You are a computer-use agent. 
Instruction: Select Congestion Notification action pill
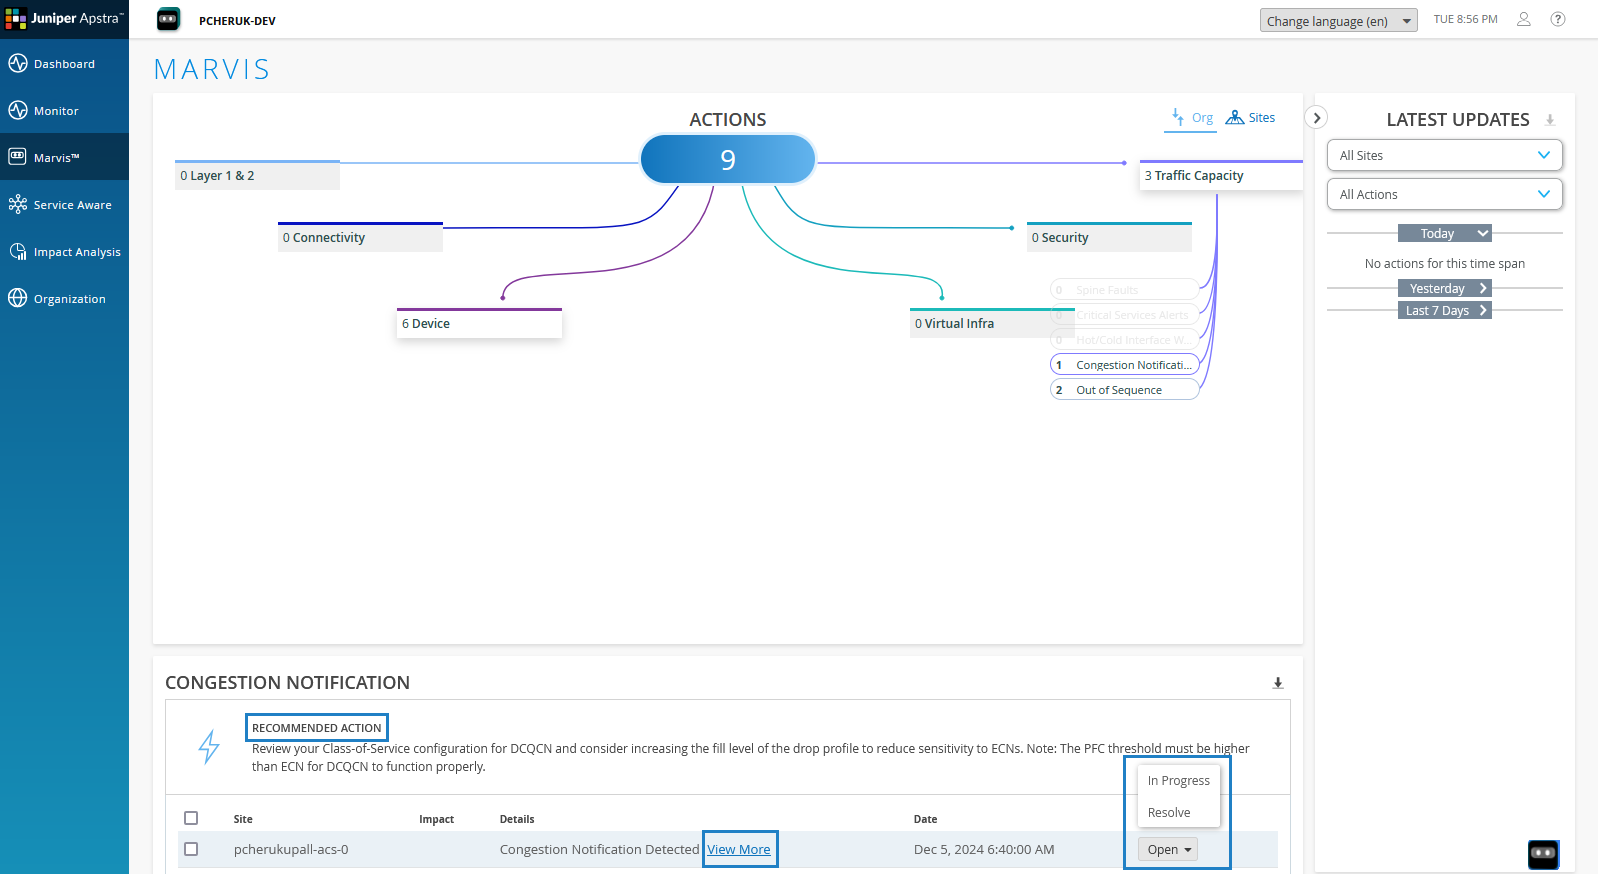pos(1124,365)
